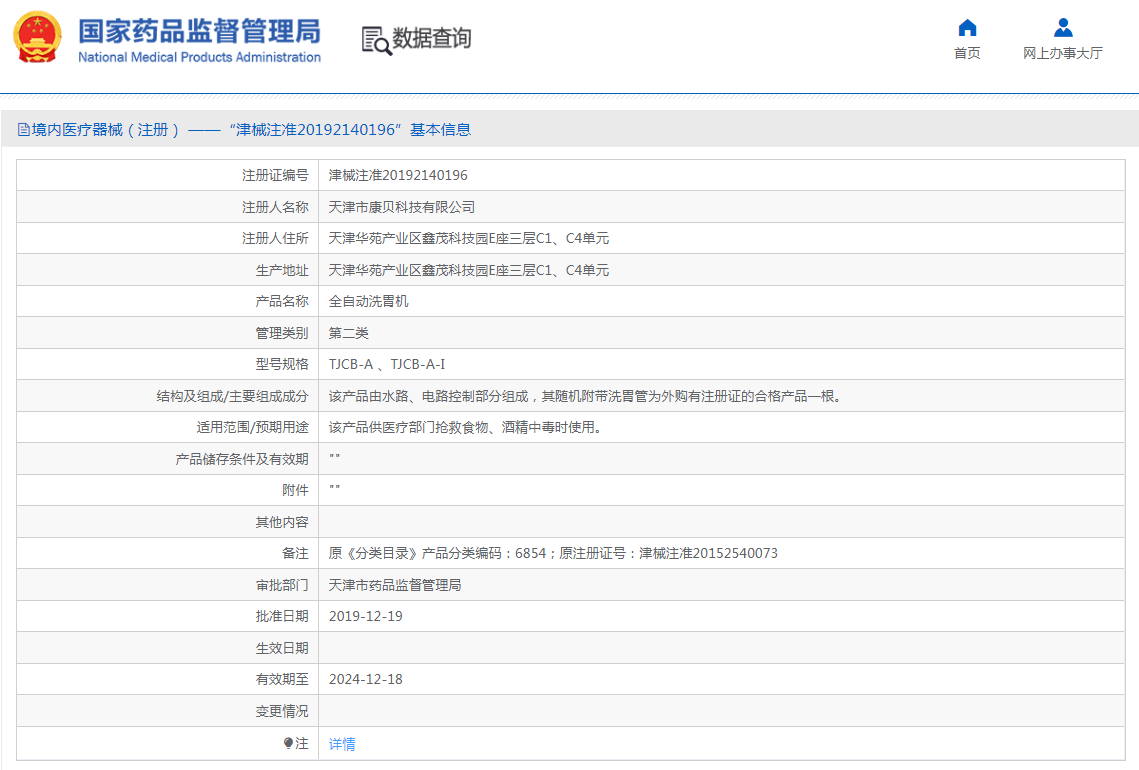Open the 详情 link
The image size is (1139, 770).
342,744
